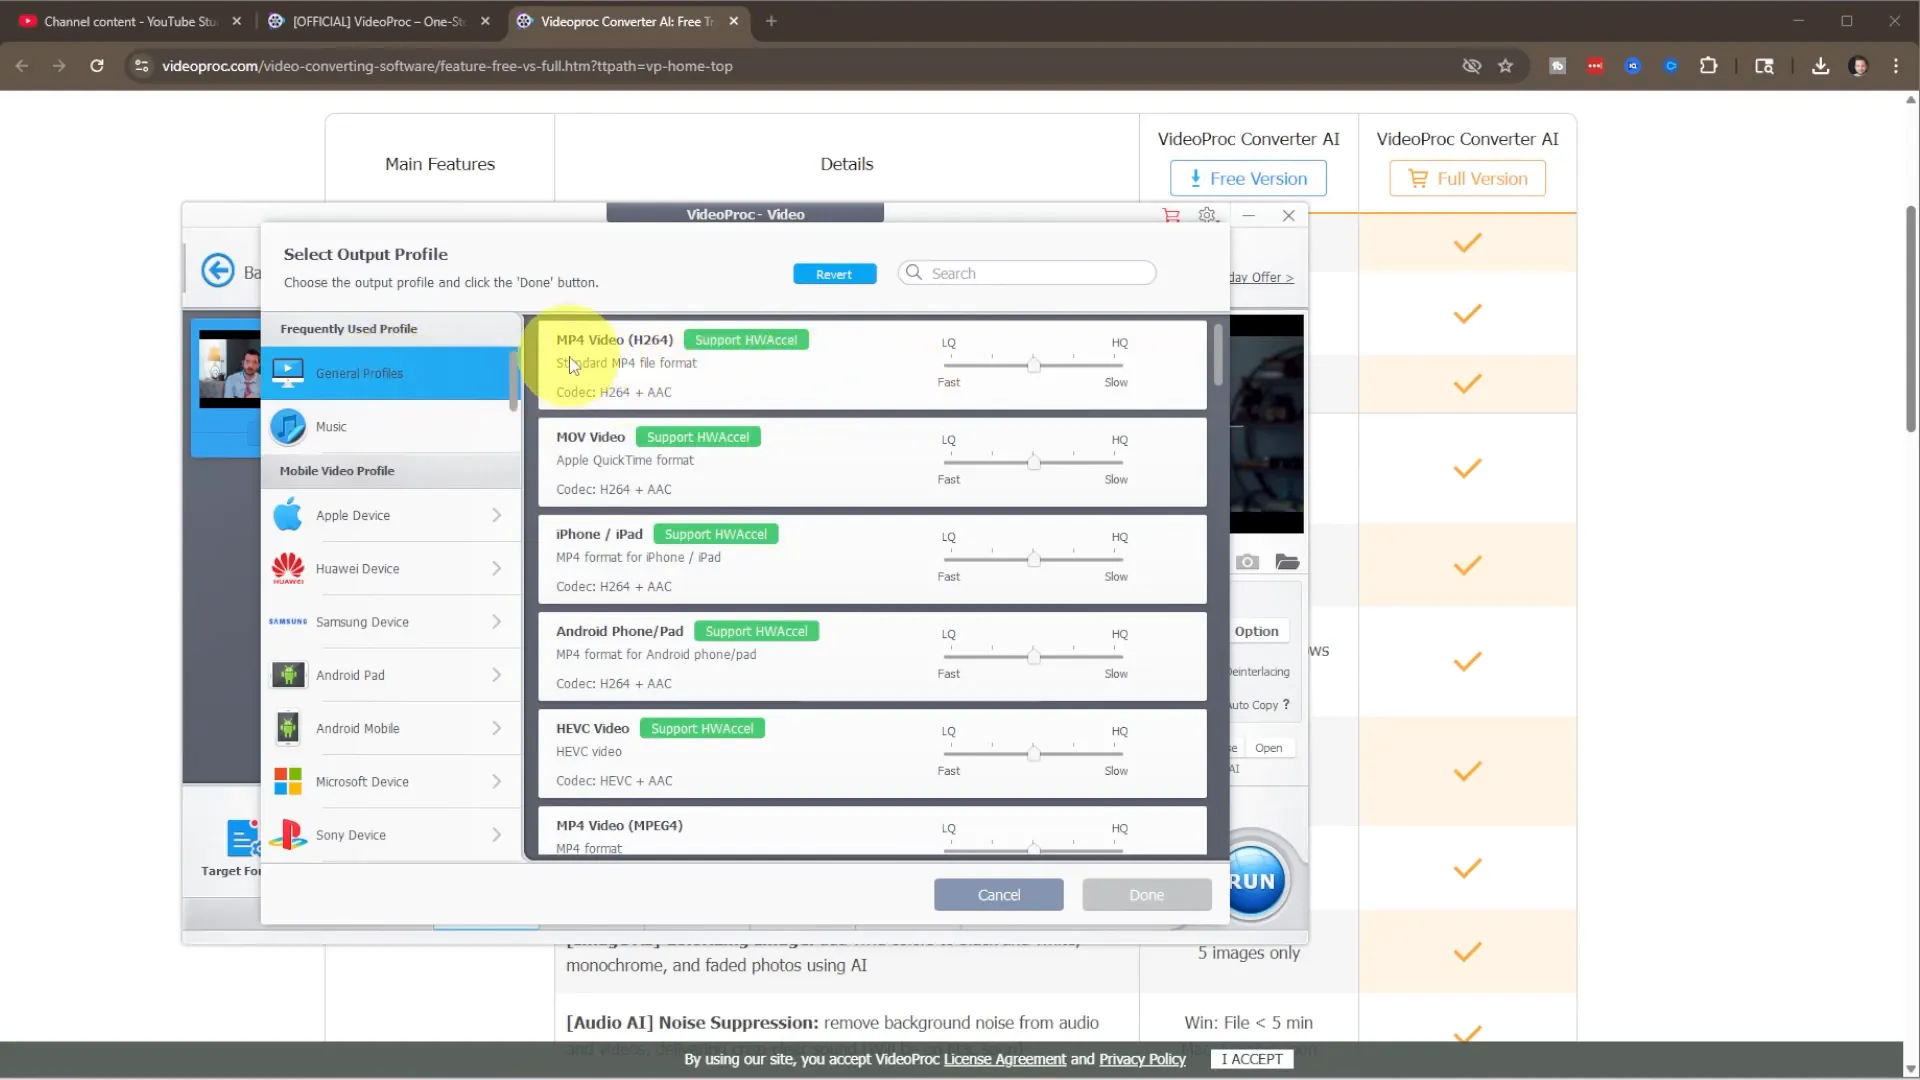The height and width of the screenshot is (1080, 1920).
Task: Click the Free Version download button
Action: pos(1248,178)
